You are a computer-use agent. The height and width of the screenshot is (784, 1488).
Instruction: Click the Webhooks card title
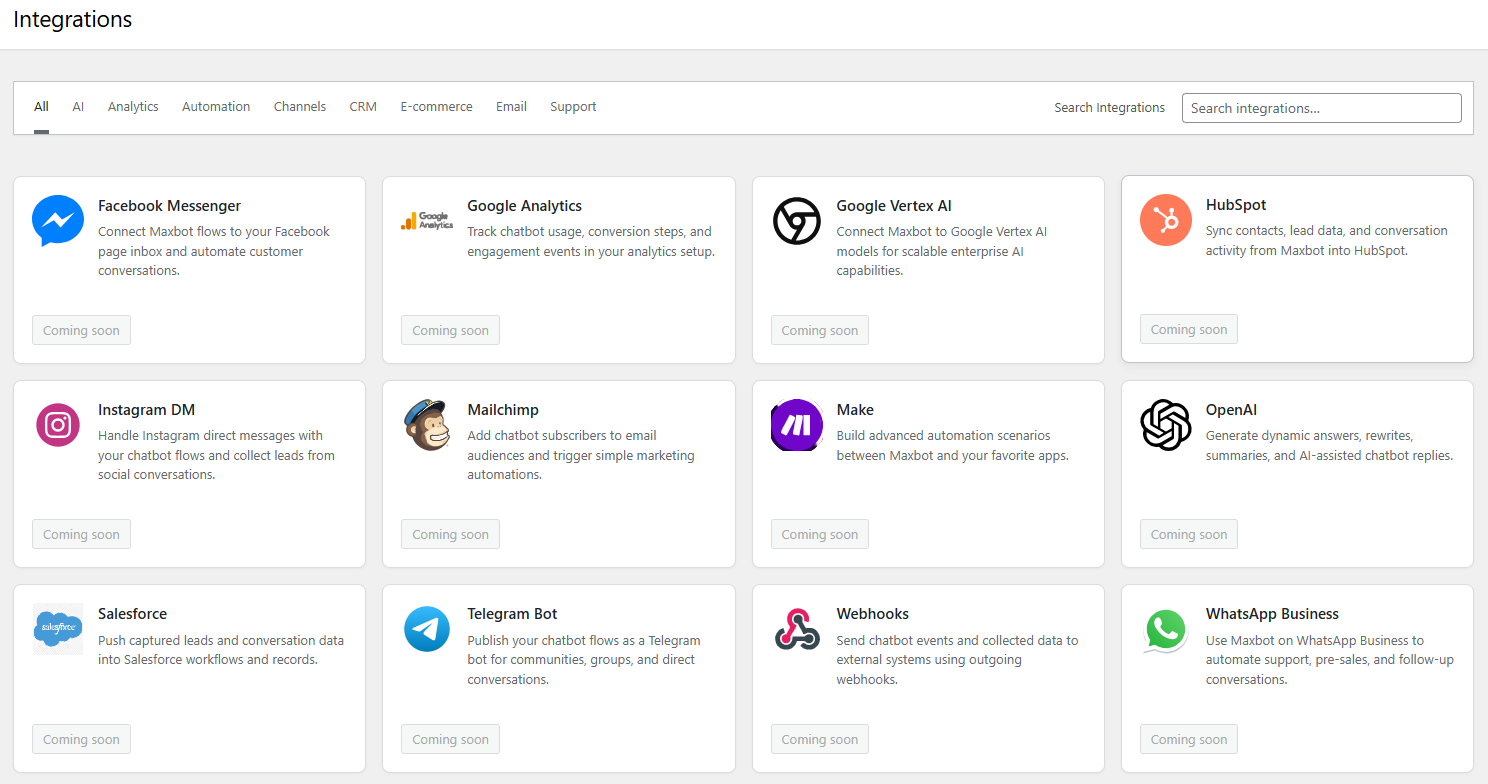[x=873, y=614]
